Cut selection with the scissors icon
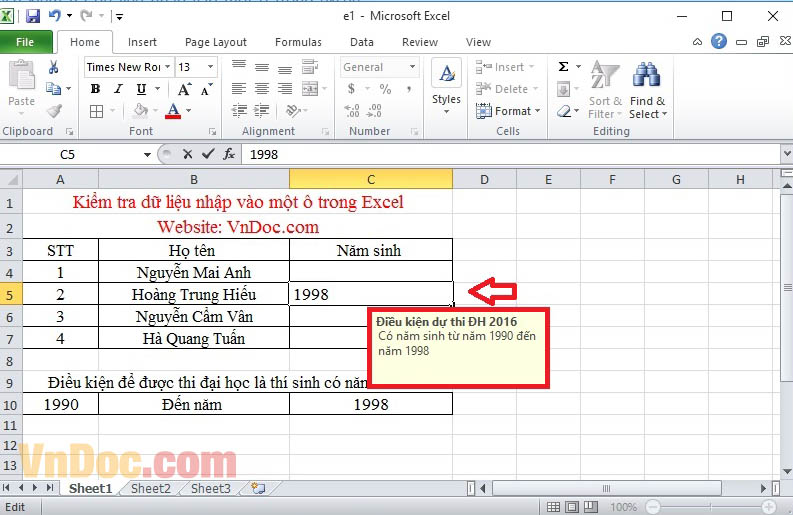793x515 pixels. click(53, 67)
